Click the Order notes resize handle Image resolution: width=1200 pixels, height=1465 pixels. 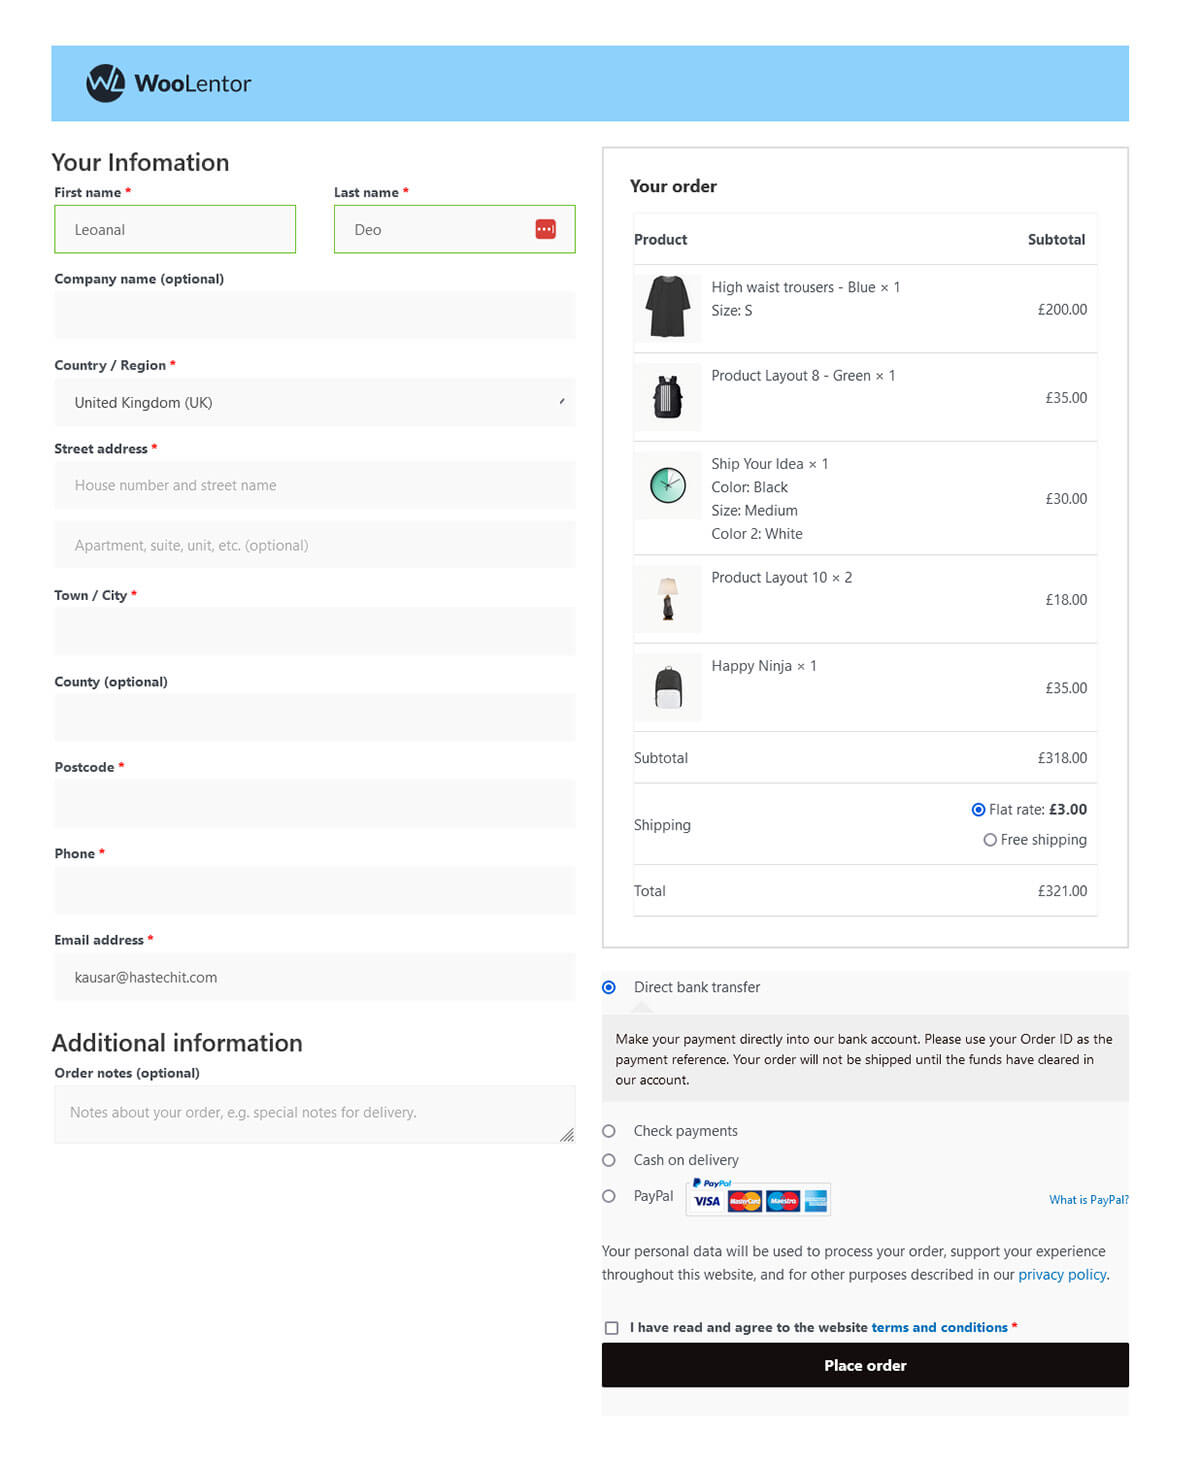click(x=567, y=1134)
